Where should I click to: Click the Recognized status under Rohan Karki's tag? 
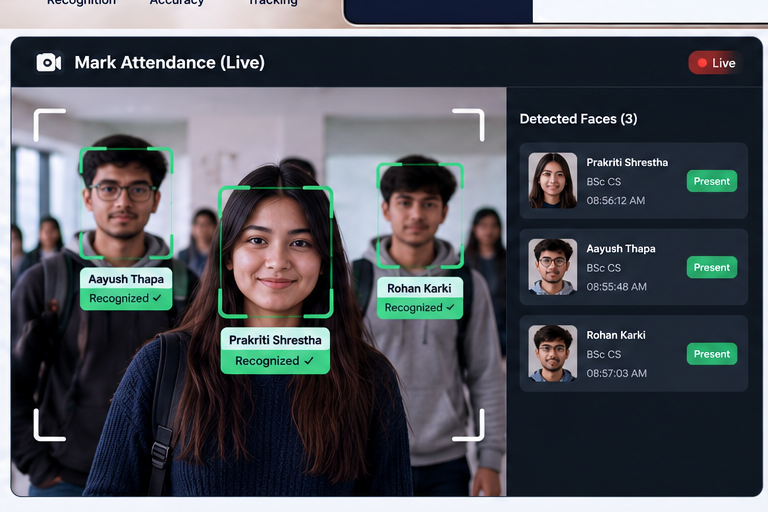(x=420, y=308)
